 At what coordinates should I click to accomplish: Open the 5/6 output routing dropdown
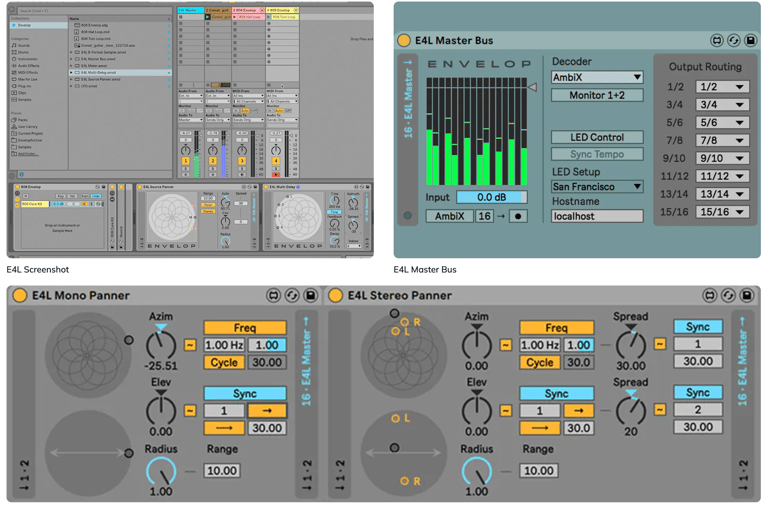click(x=722, y=122)
